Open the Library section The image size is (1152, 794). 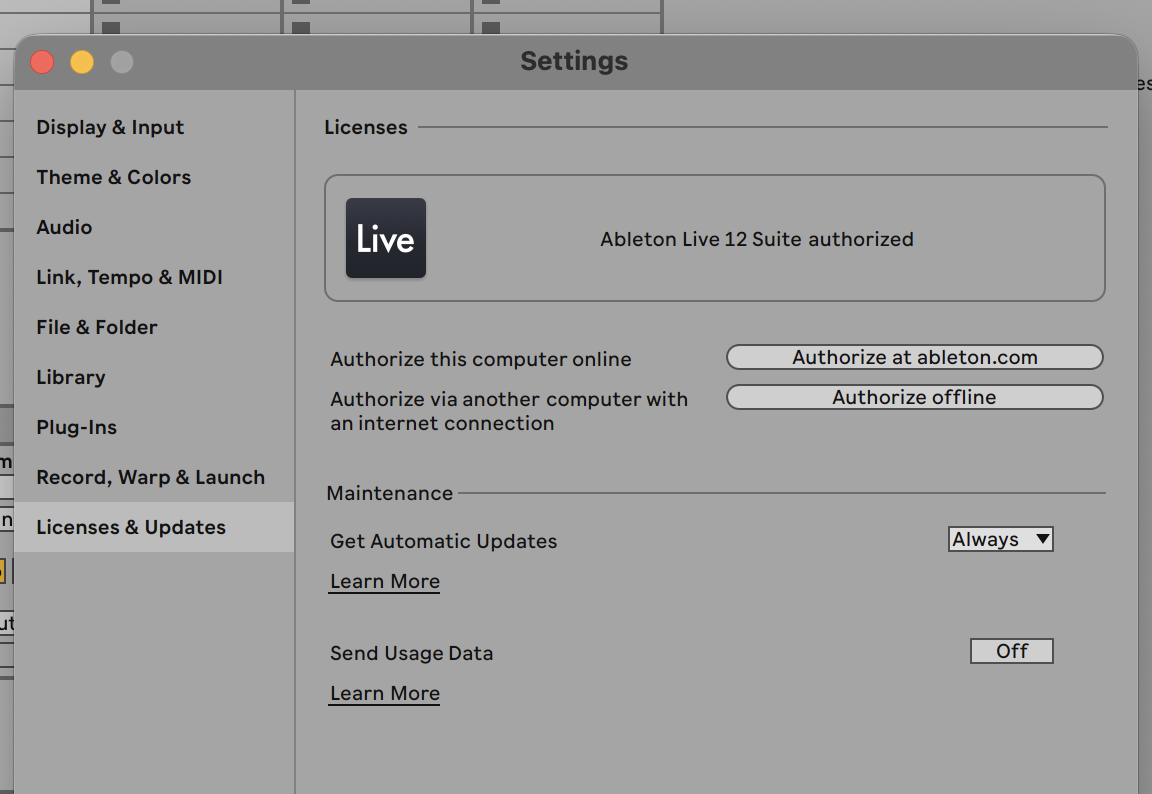click(x=70, y=377)
